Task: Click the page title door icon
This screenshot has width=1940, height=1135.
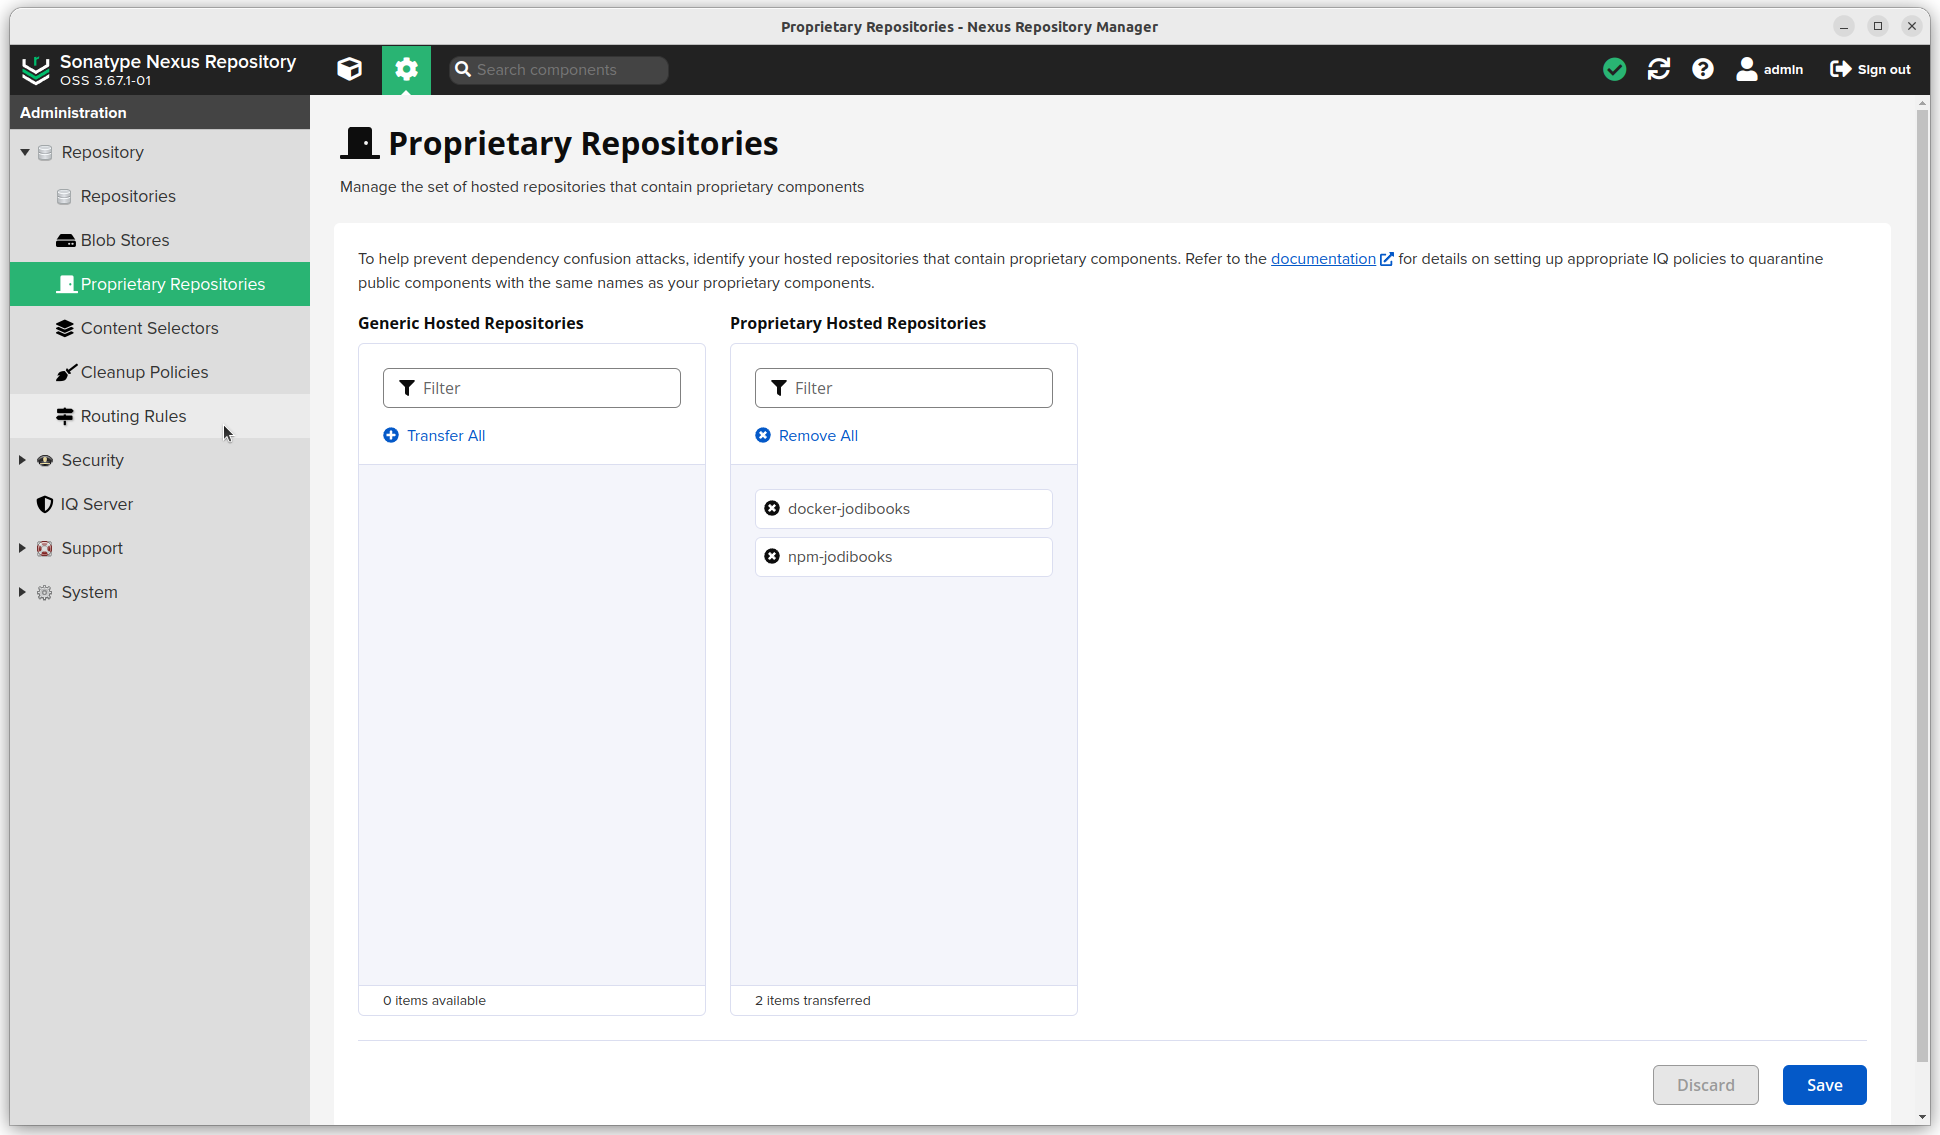Action: (x=360, y=143)
